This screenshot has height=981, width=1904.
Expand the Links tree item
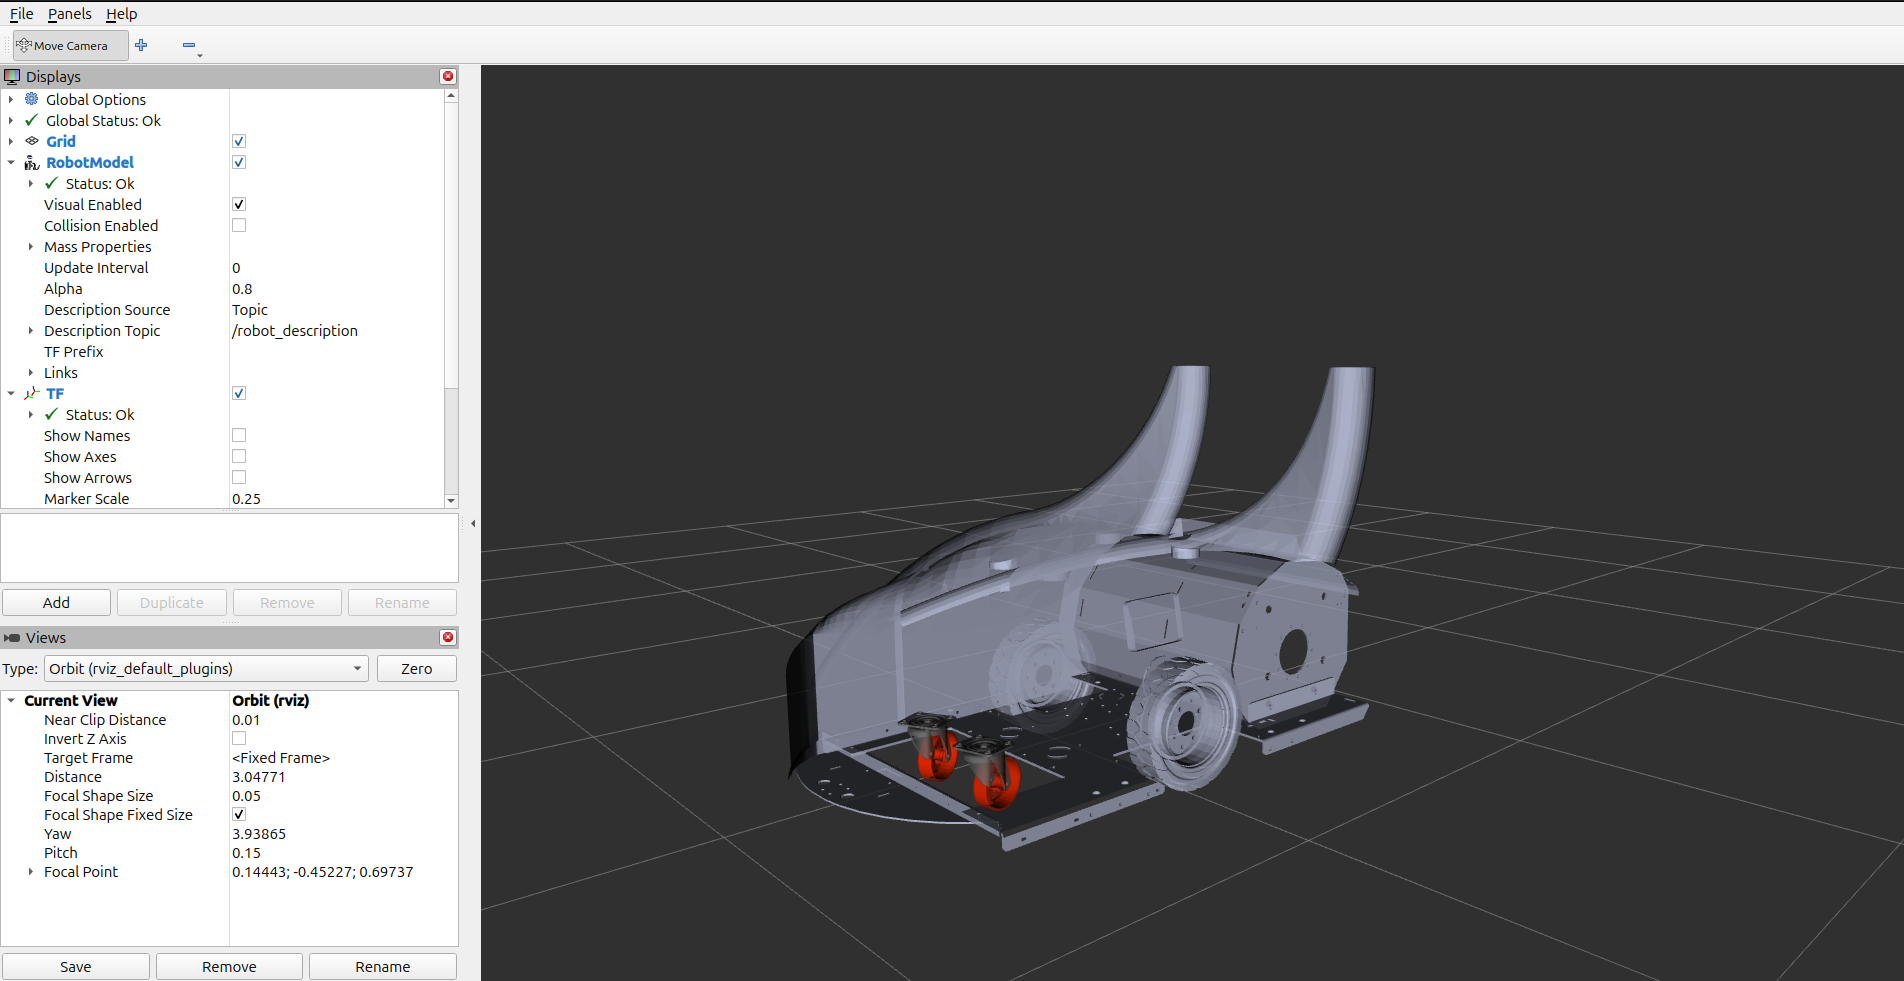[31, 372]
